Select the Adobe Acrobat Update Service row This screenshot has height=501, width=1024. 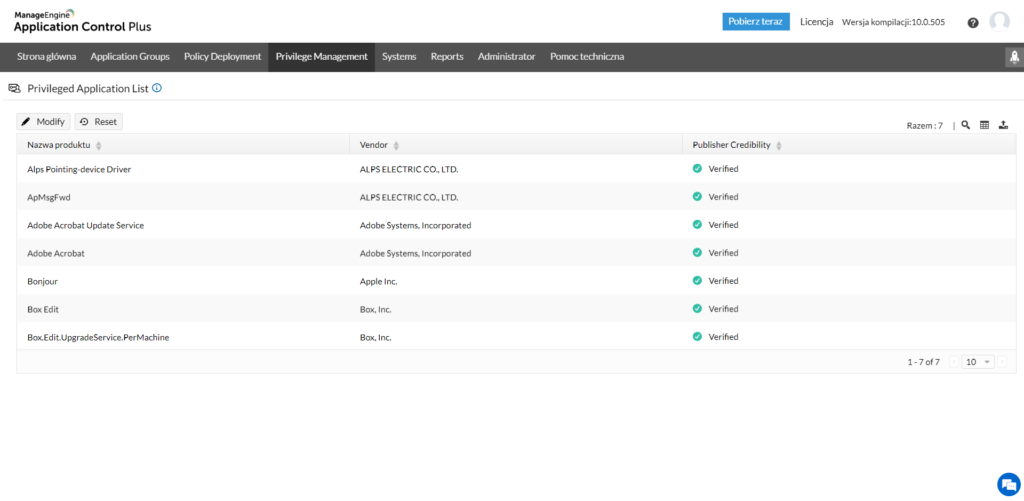pyautogui.click(x=86, y=225)
